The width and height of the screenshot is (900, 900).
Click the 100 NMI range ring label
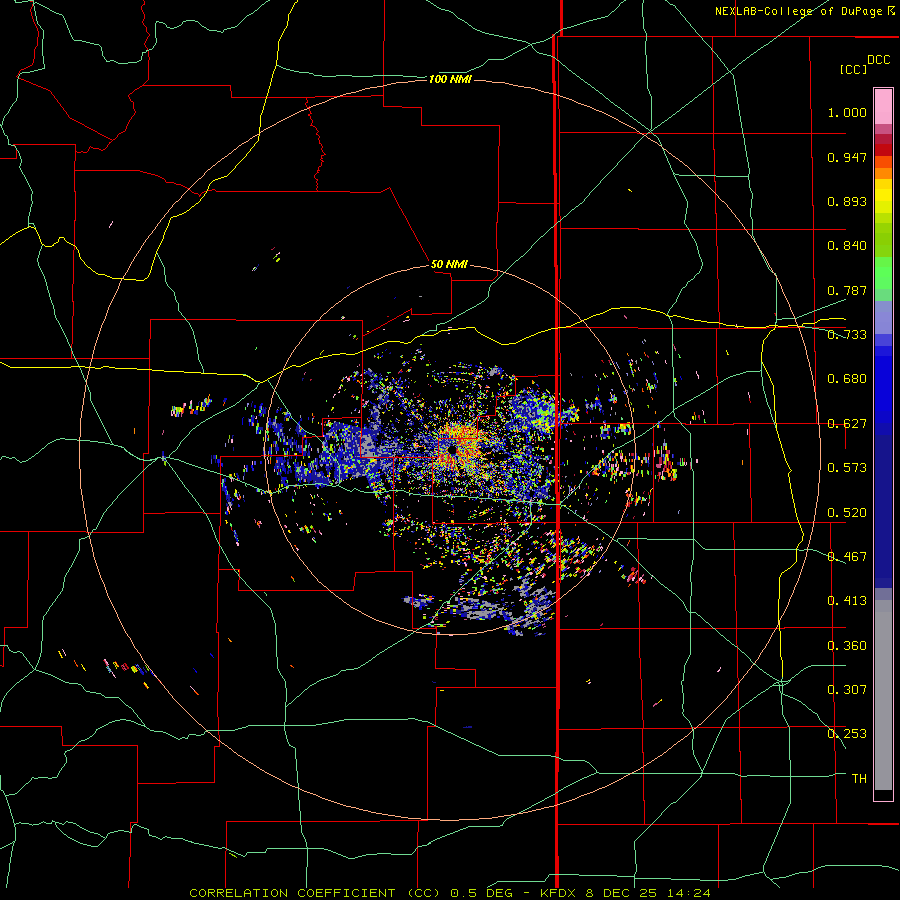(450, 79)
